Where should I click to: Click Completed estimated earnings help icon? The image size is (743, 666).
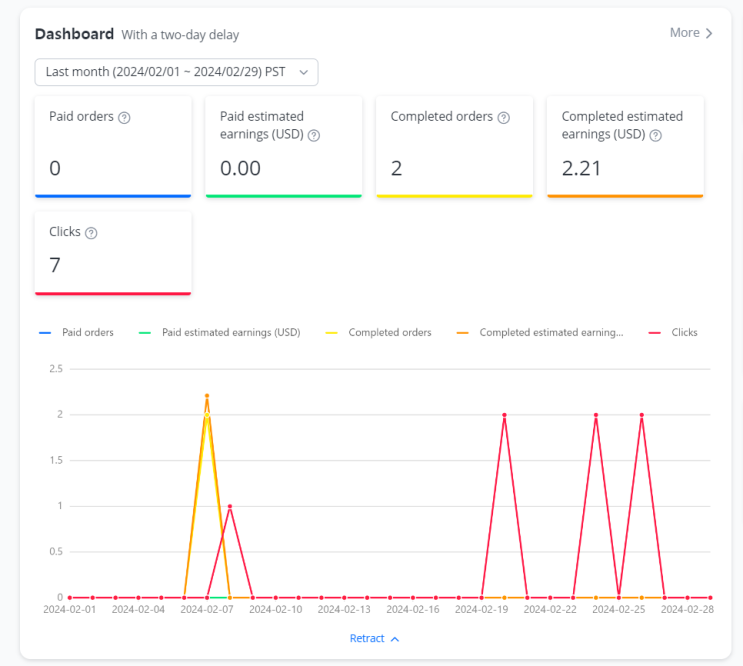(x=655, y=135)
